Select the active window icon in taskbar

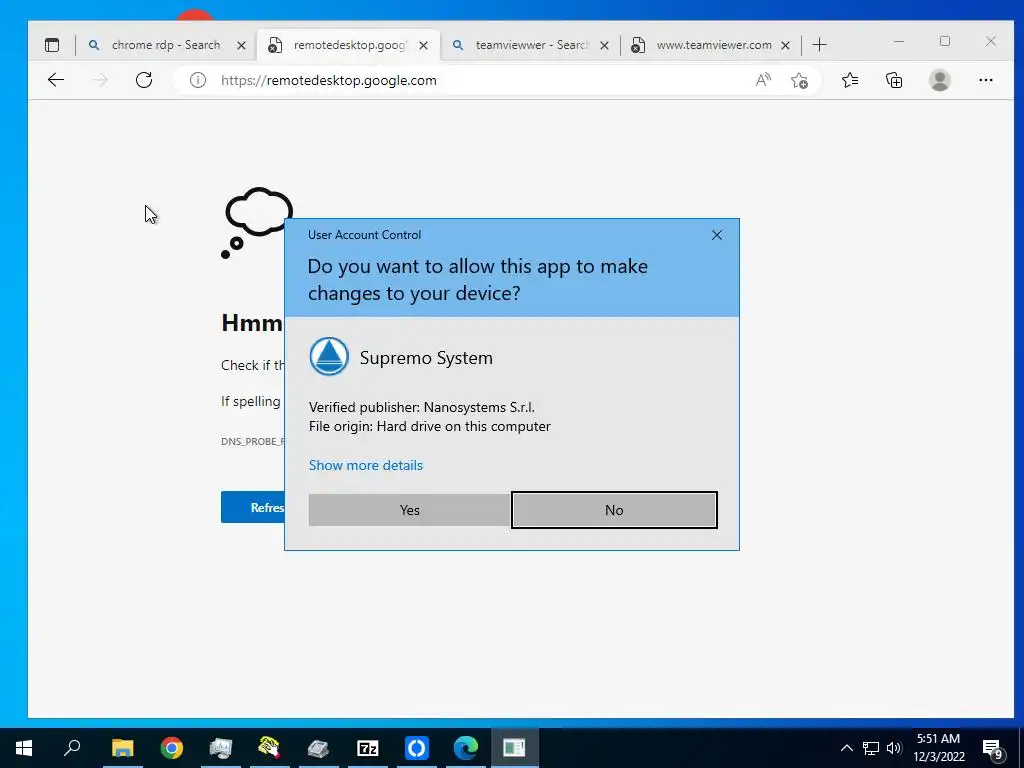514,748
